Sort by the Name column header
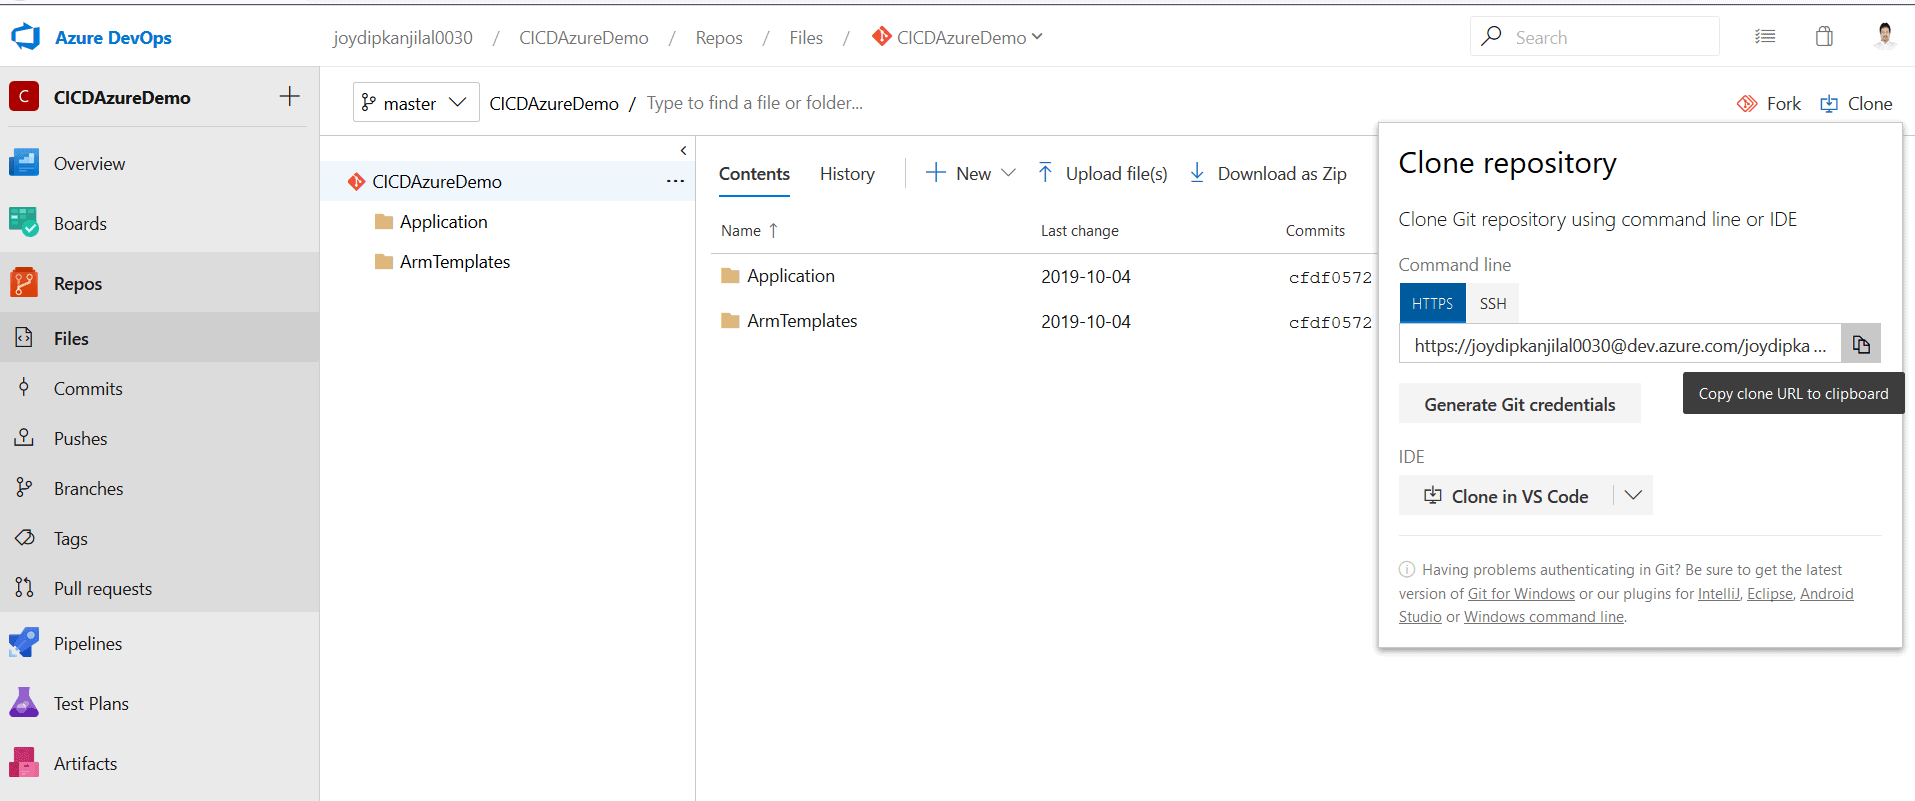1915x801 pixels. (749, 230)
